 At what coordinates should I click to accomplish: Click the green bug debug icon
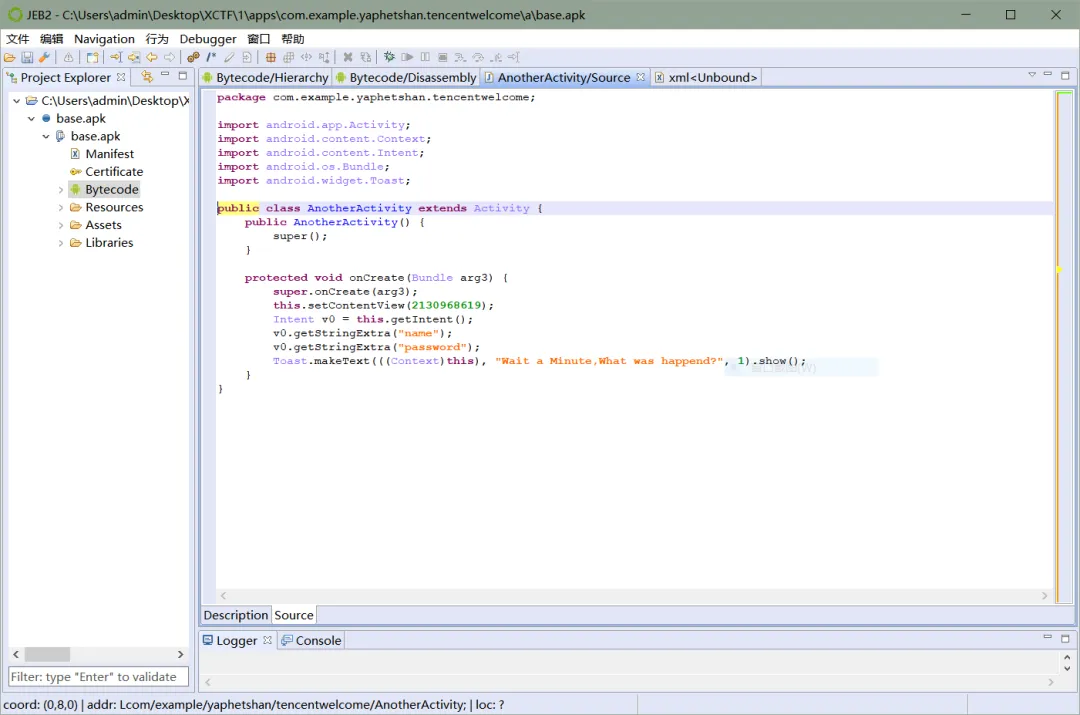click(389, 58)
